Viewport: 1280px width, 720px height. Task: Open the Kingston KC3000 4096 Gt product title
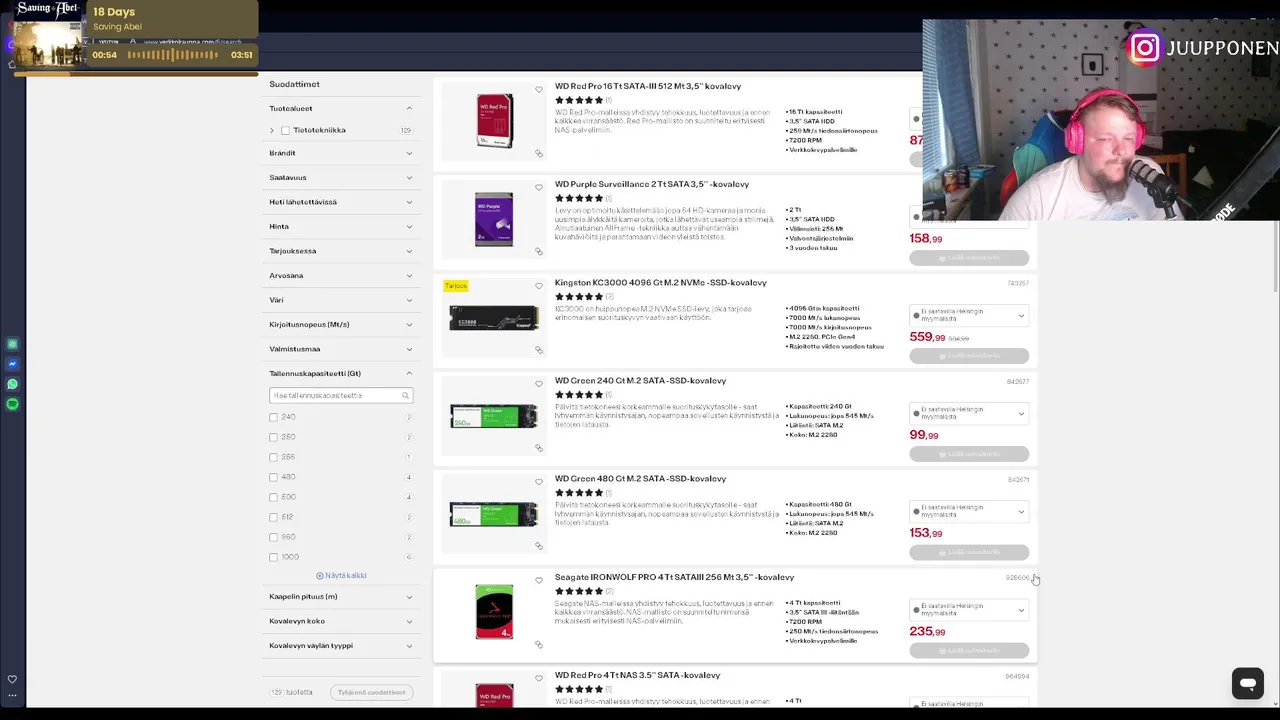661,282
